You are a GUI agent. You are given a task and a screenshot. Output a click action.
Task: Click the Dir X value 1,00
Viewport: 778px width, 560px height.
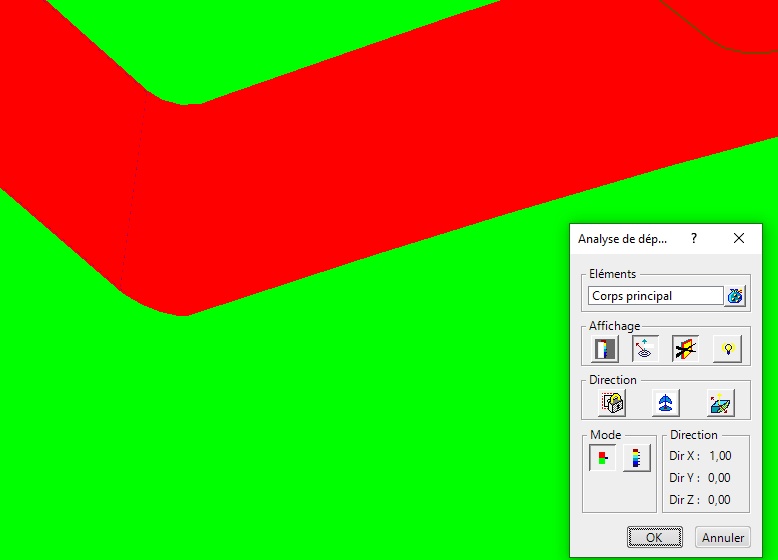(x=720, y=456)
